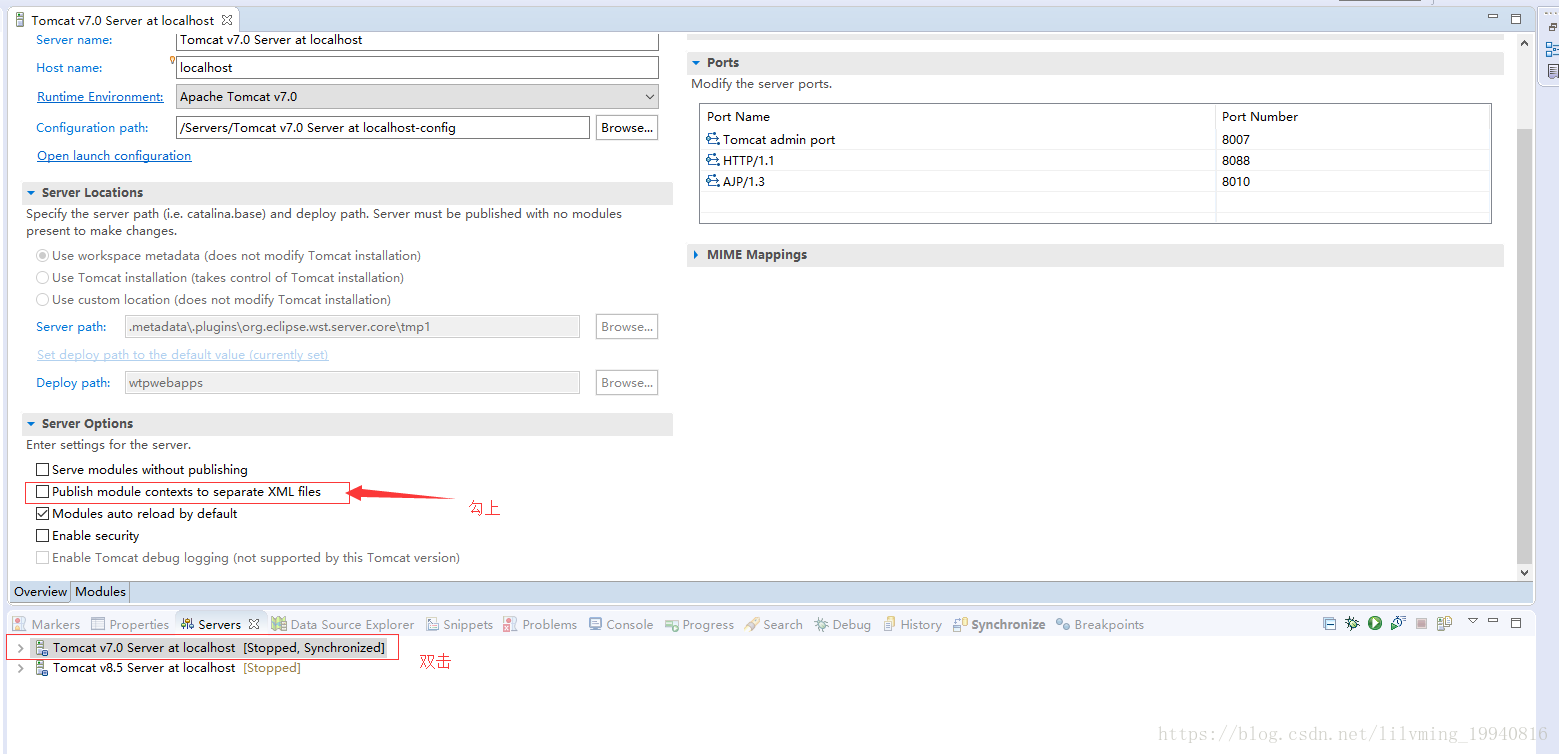The image size is (1559, 754).
Task: Close the Servers view tab
Action: [x=254, y=624]
